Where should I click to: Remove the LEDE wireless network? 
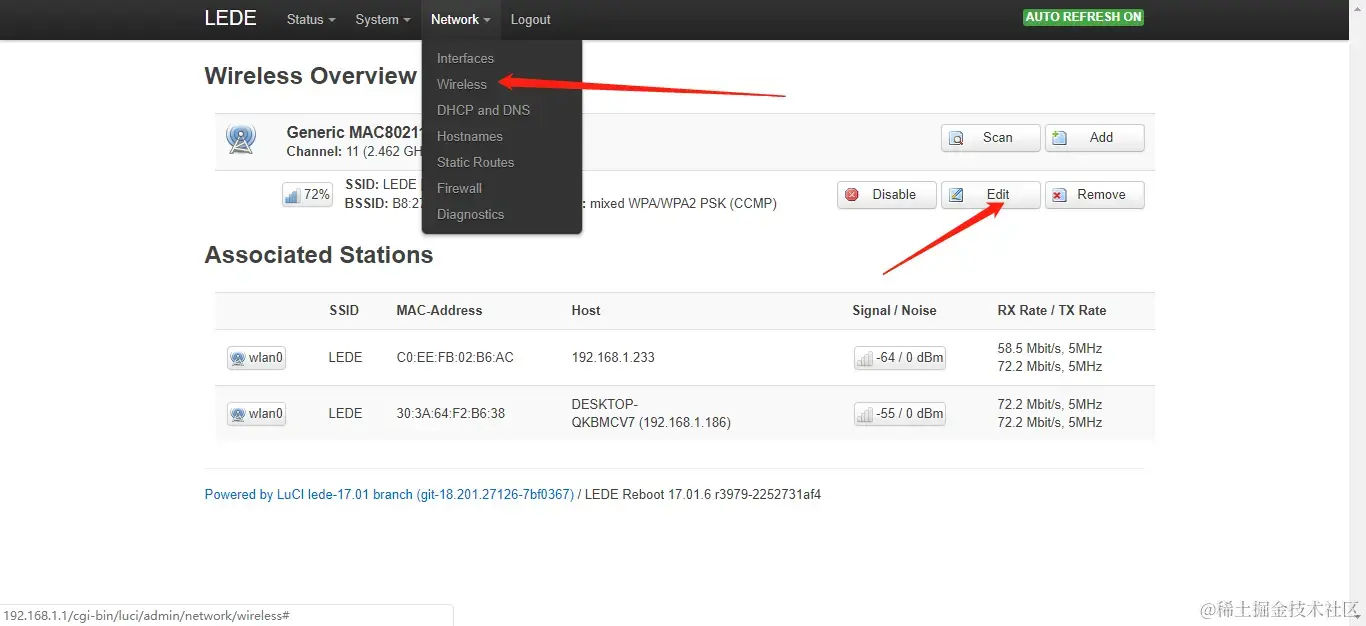click(x=1094, y=195)
